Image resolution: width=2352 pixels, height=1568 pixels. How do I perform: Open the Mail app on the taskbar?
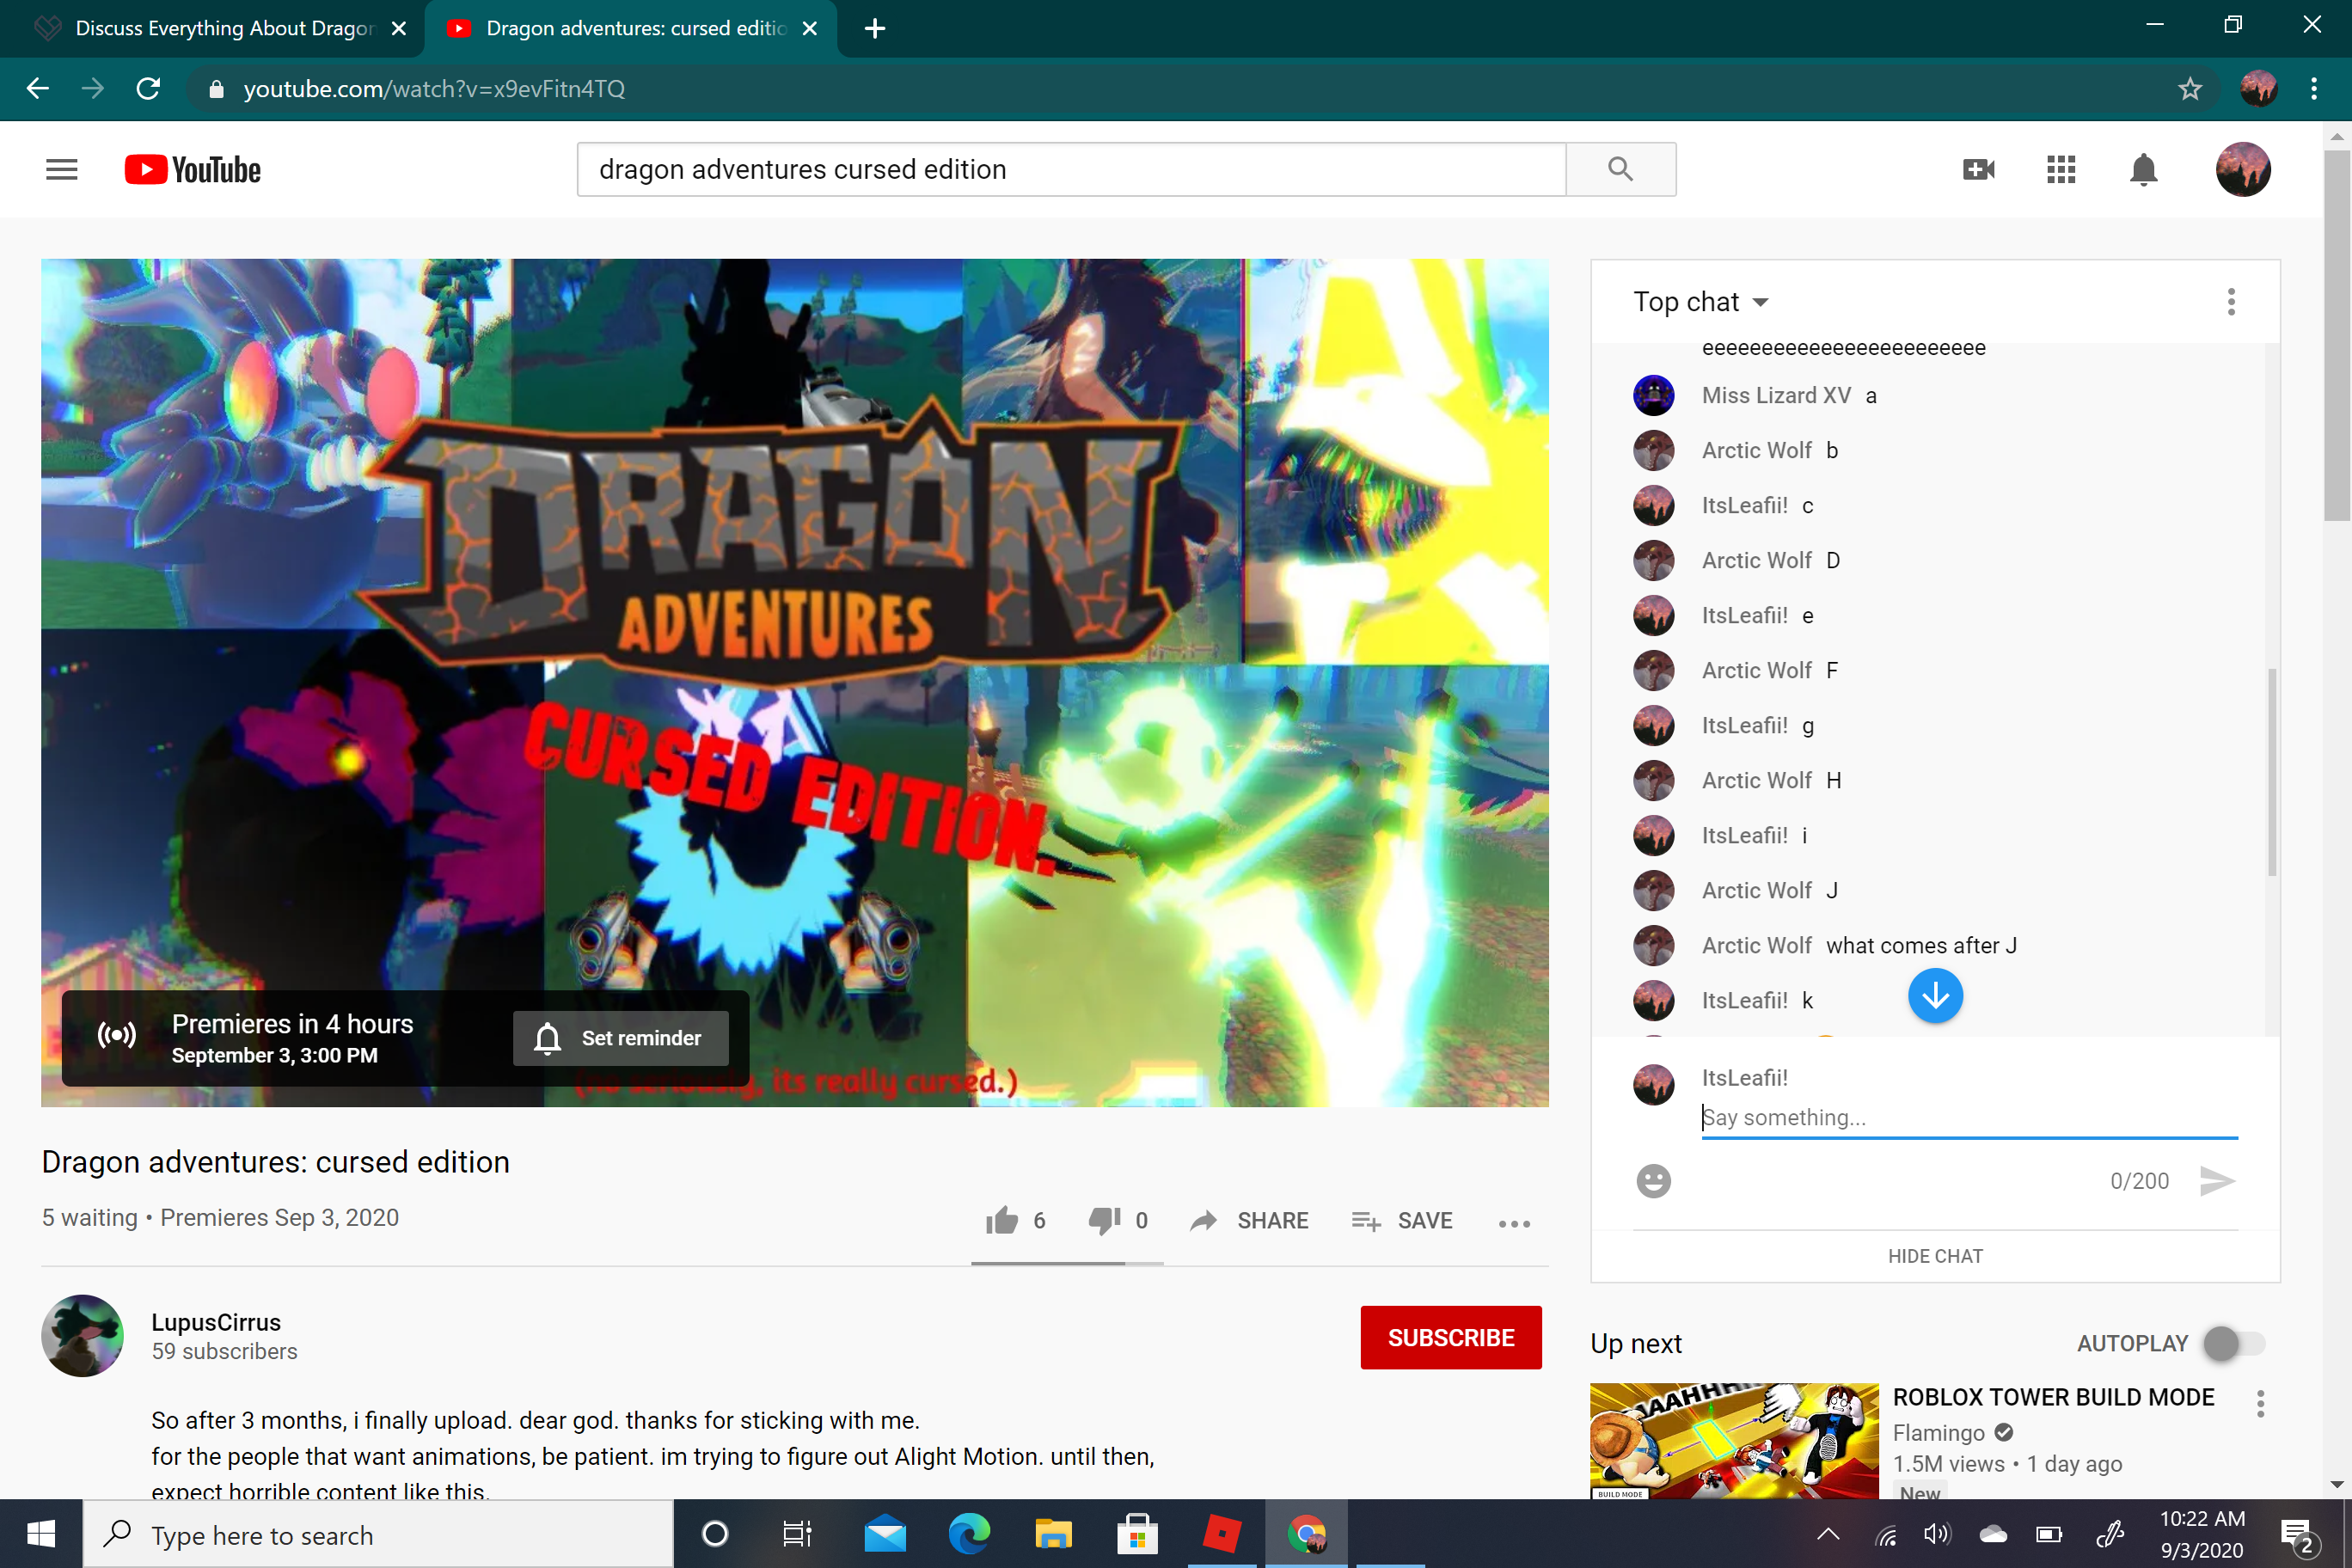[x=885, y=1534]
